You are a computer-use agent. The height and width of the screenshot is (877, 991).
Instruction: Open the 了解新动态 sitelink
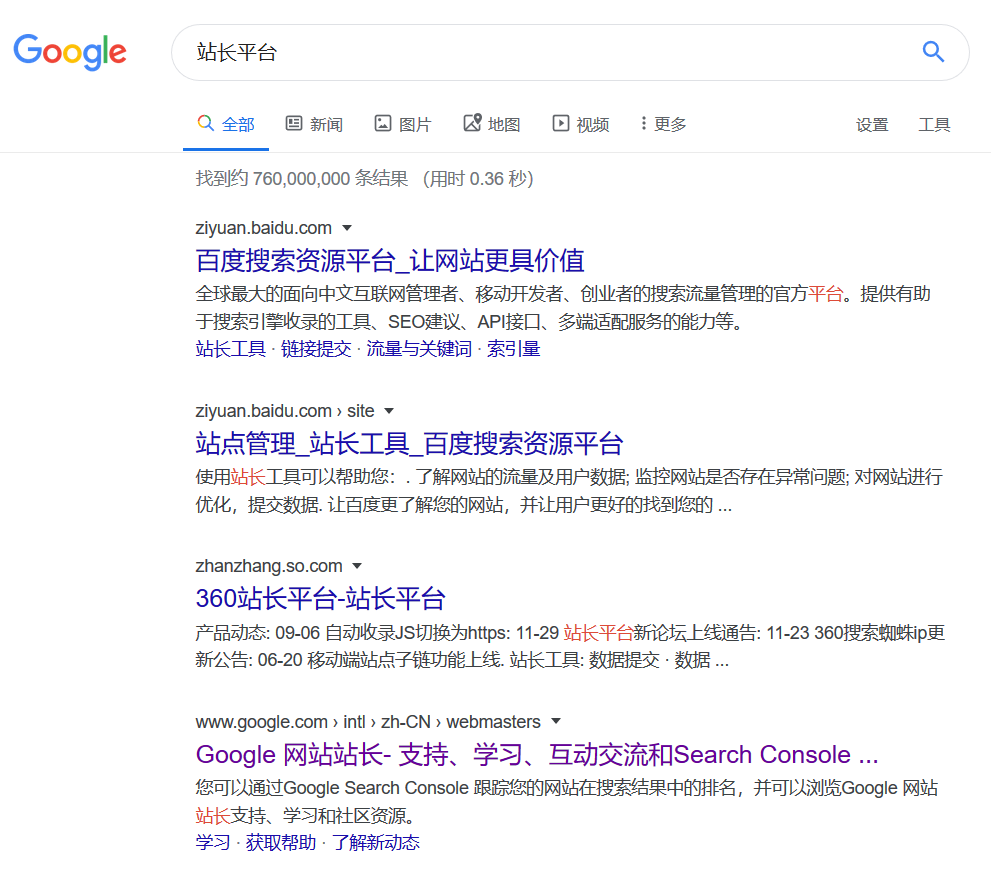tap(375, 842)
